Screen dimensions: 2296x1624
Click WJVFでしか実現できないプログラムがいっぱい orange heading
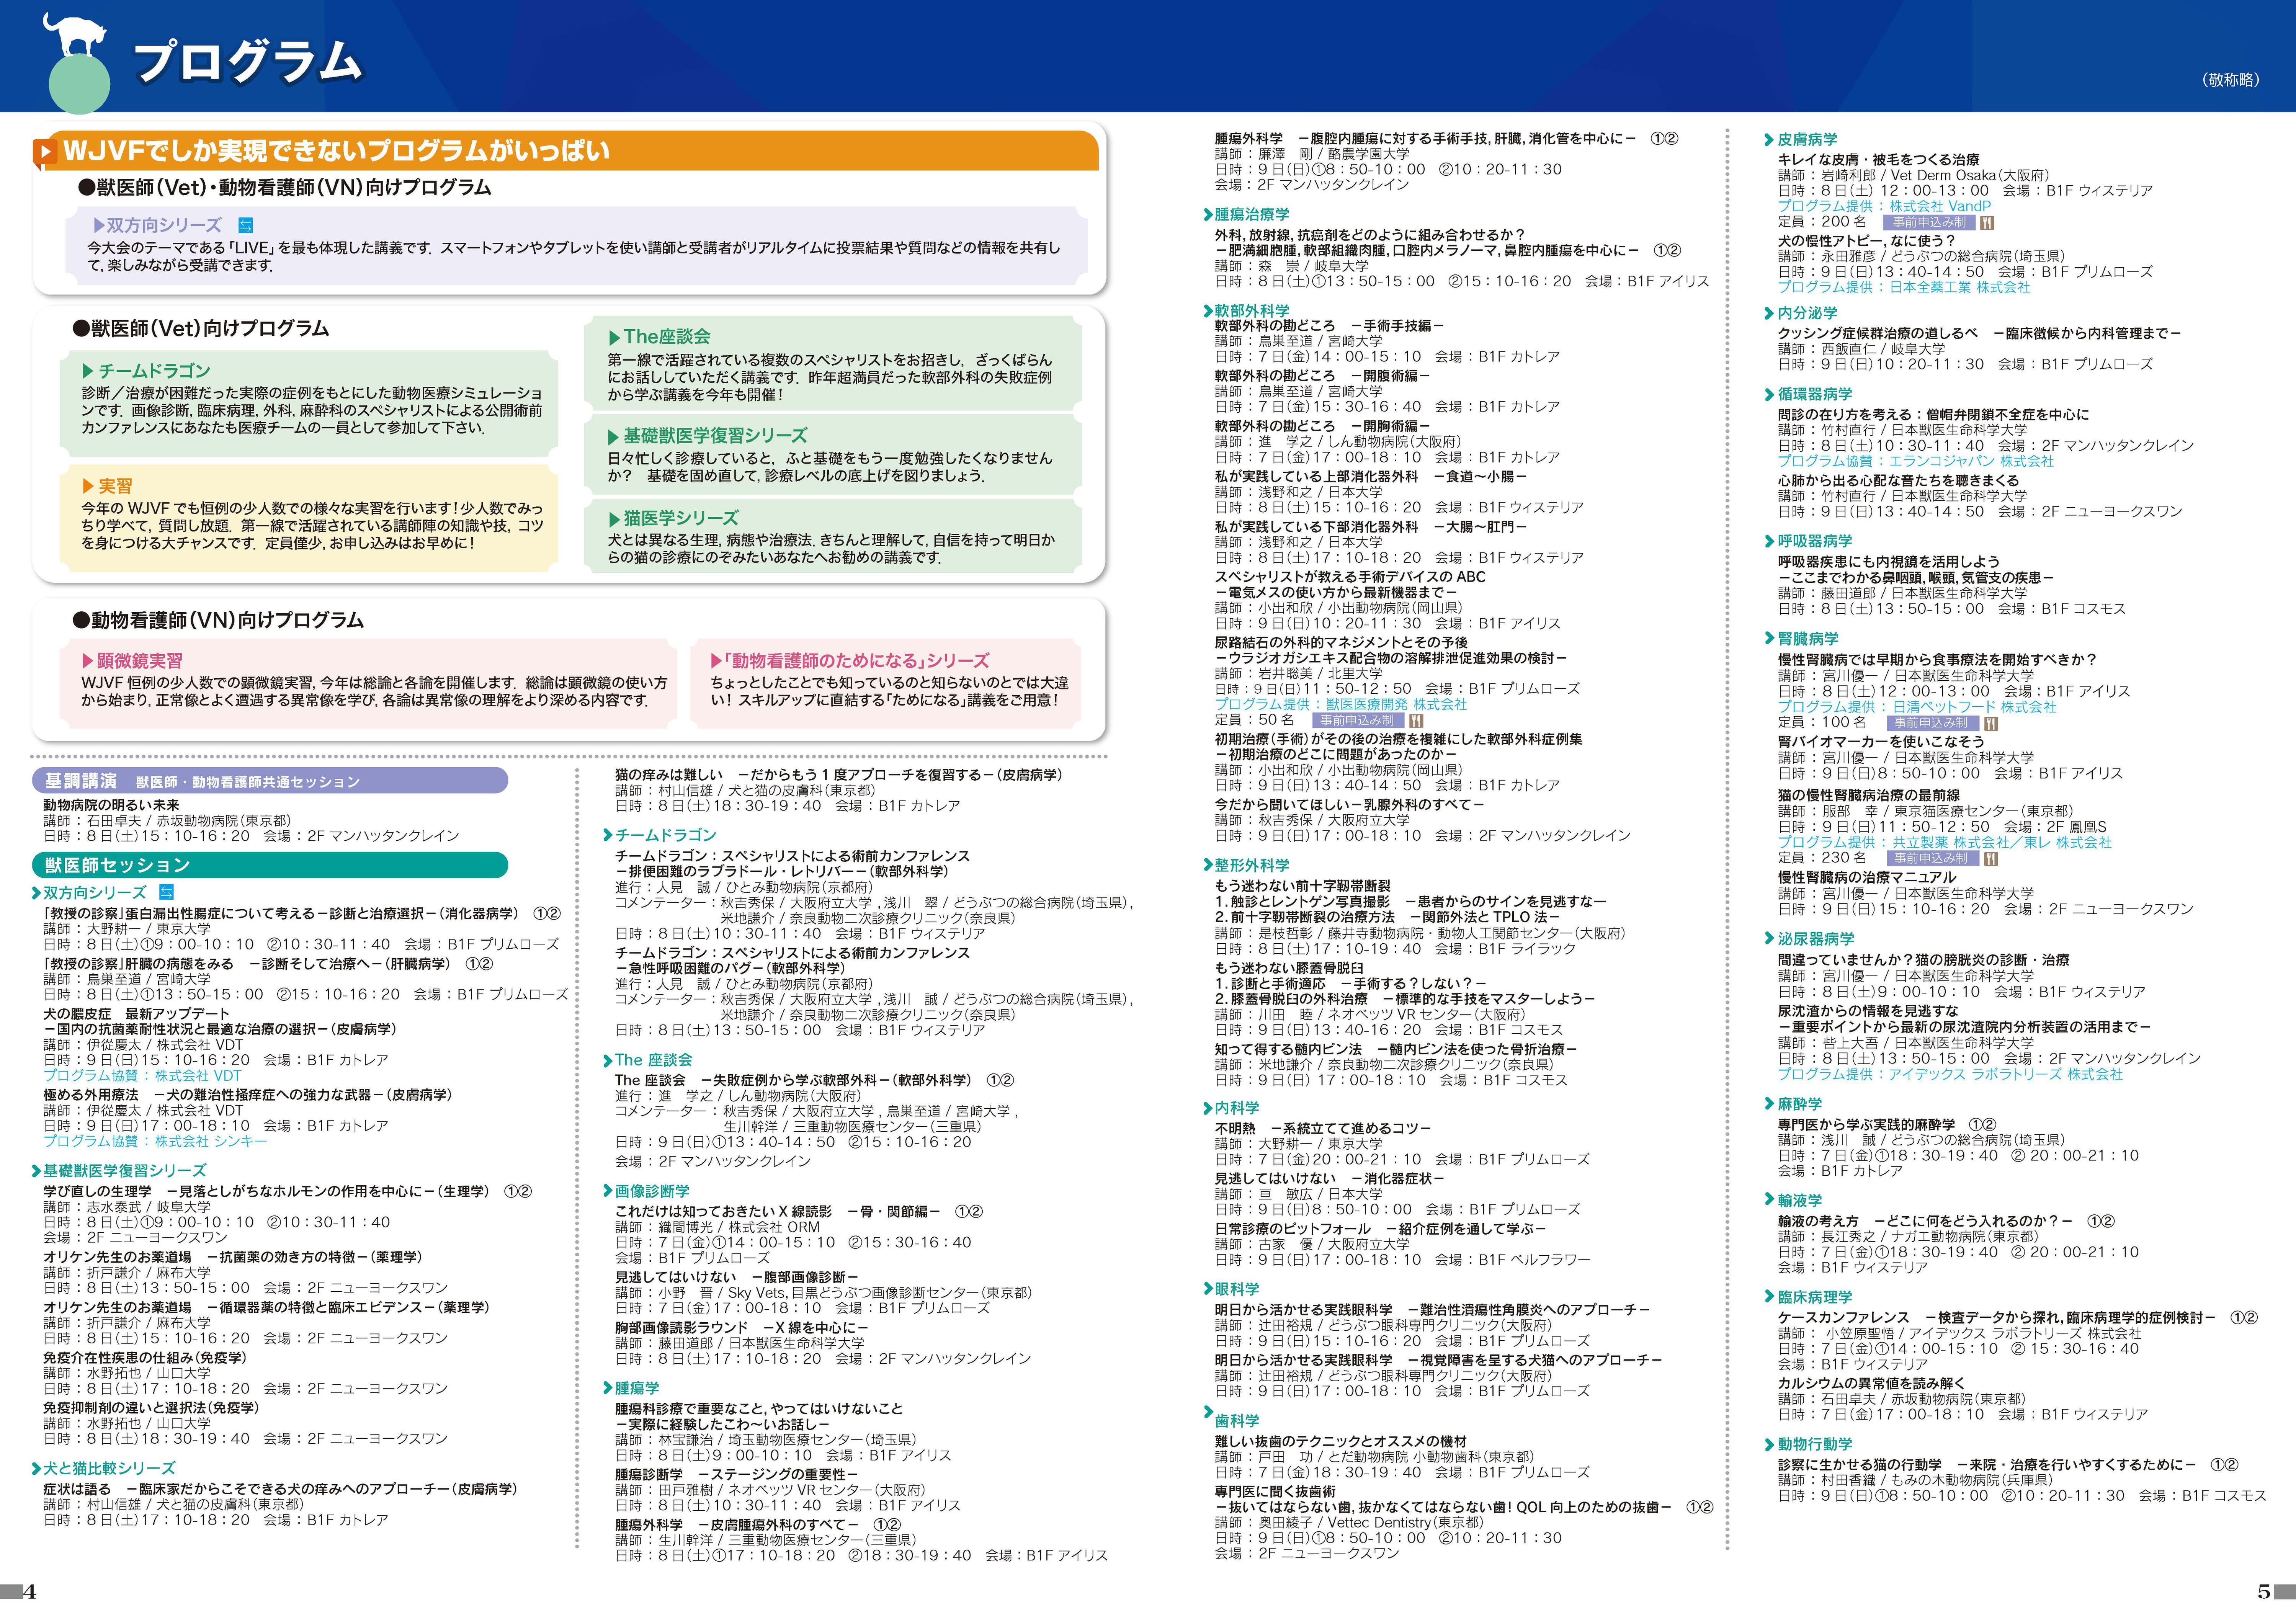click(x=336, y=151)
